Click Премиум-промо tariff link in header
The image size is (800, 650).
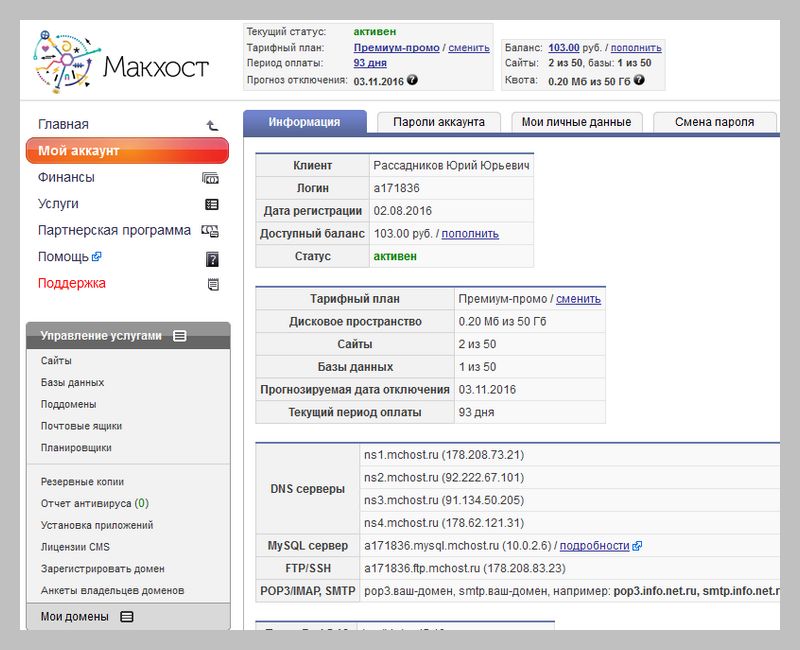[x=396, y=47]
